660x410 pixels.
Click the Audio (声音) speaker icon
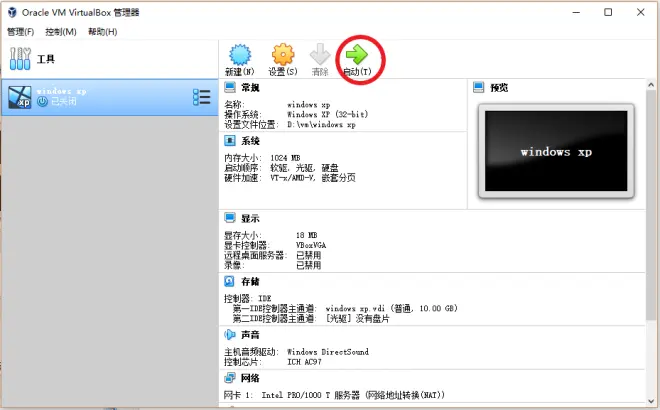click(x=229, y=335)
